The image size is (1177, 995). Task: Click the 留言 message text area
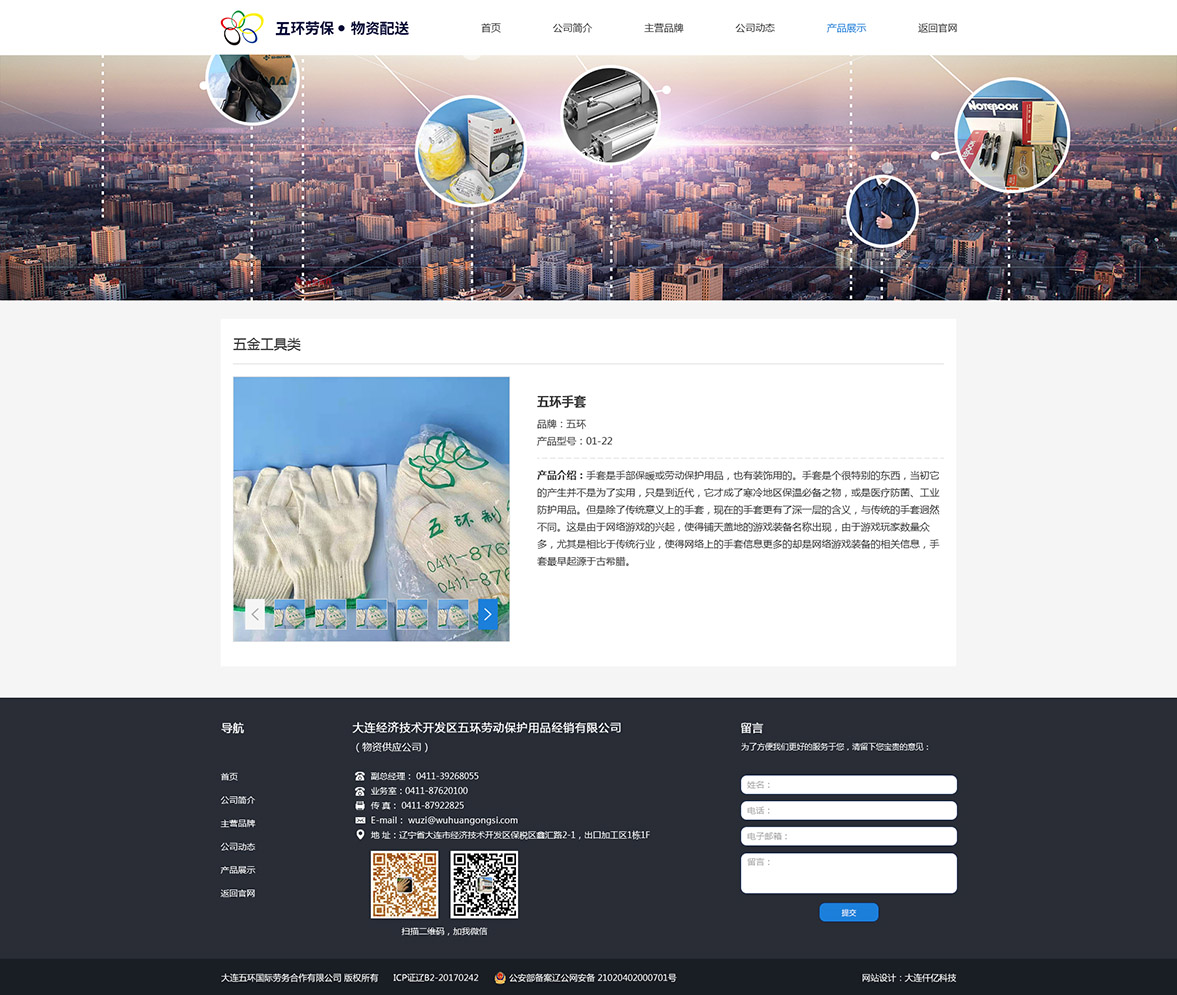[x=848, y=873]
